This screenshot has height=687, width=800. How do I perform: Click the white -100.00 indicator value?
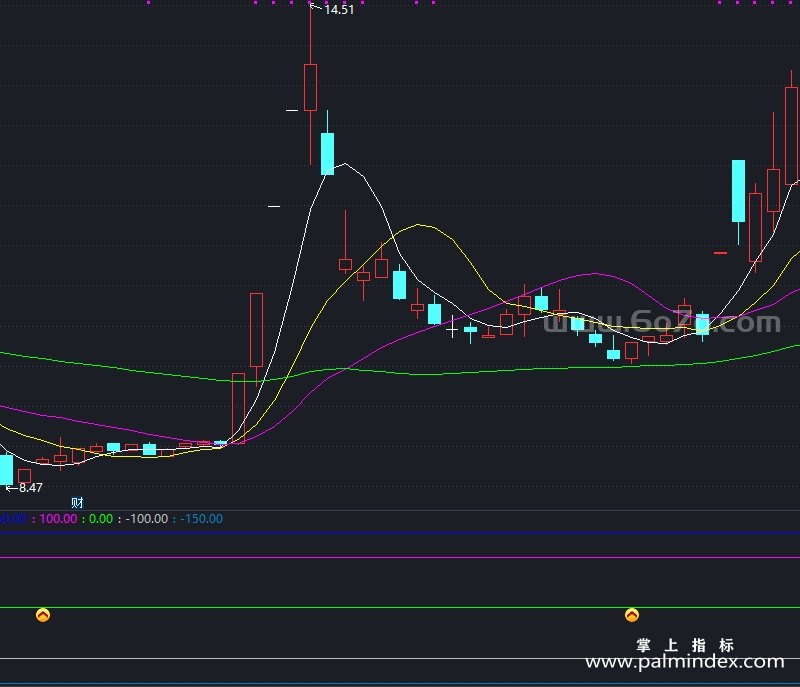point(146,519)
